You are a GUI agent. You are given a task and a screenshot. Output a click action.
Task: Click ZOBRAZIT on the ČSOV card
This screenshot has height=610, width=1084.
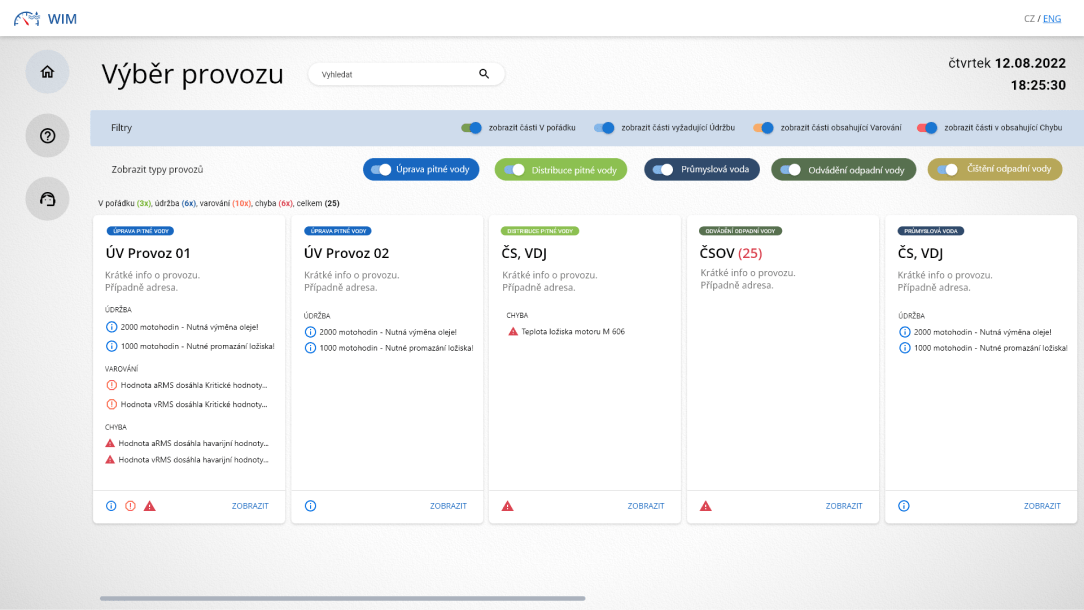(844, 506)
